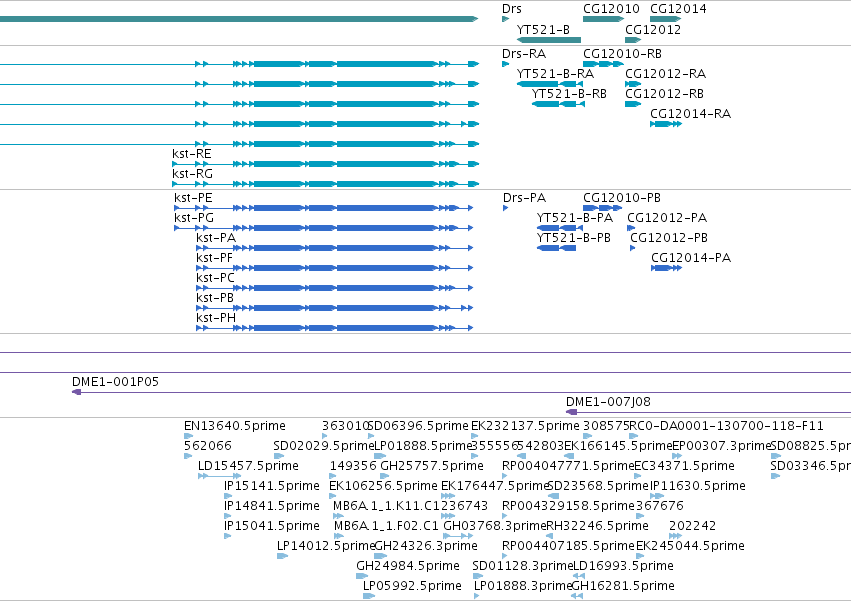This screenshot has width=851, height=601.
Task: Select the kst-PH protein label
Action: click(216, 318)
